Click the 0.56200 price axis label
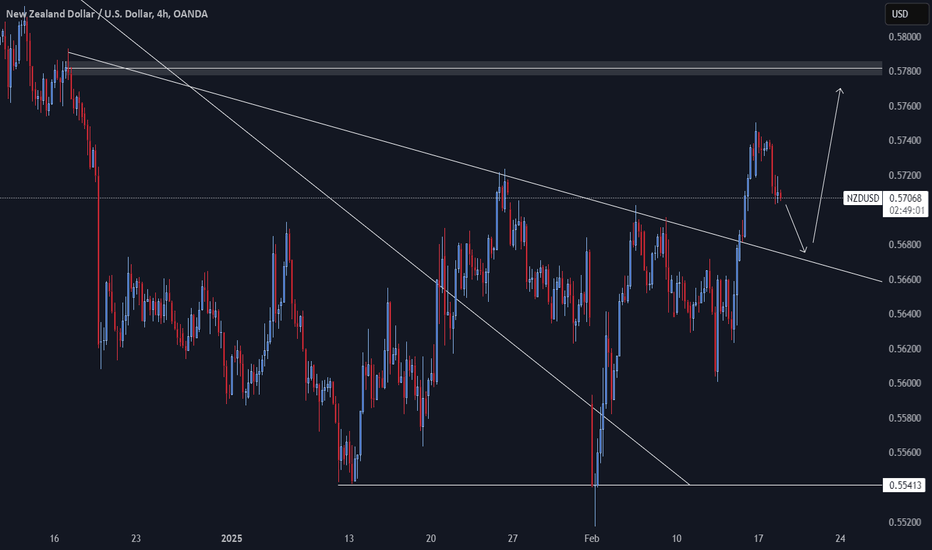 (x=905, y=348)
